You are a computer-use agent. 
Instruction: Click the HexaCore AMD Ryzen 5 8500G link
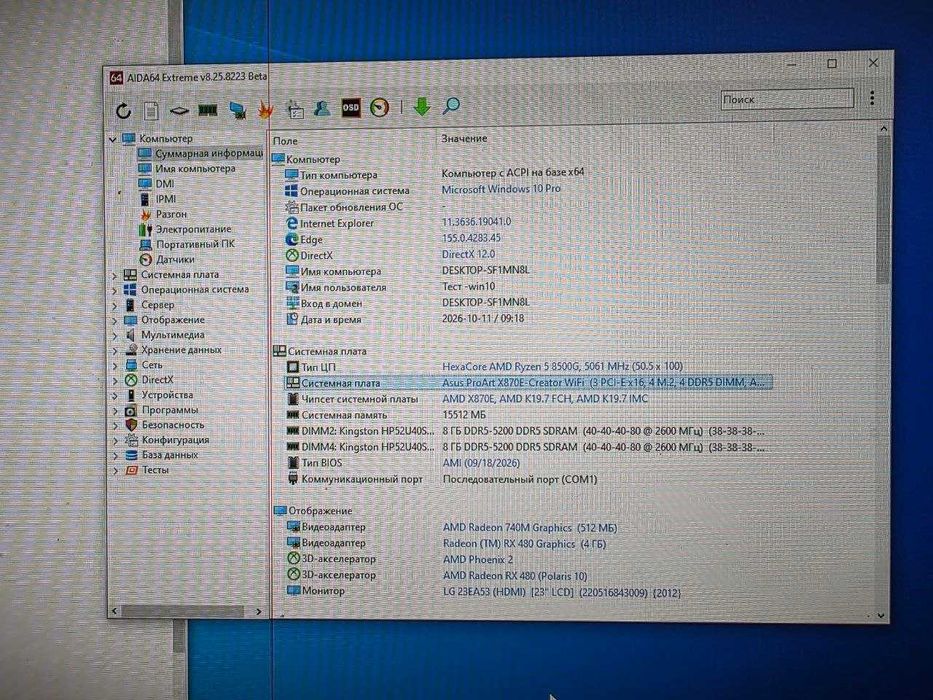[562, 366]
